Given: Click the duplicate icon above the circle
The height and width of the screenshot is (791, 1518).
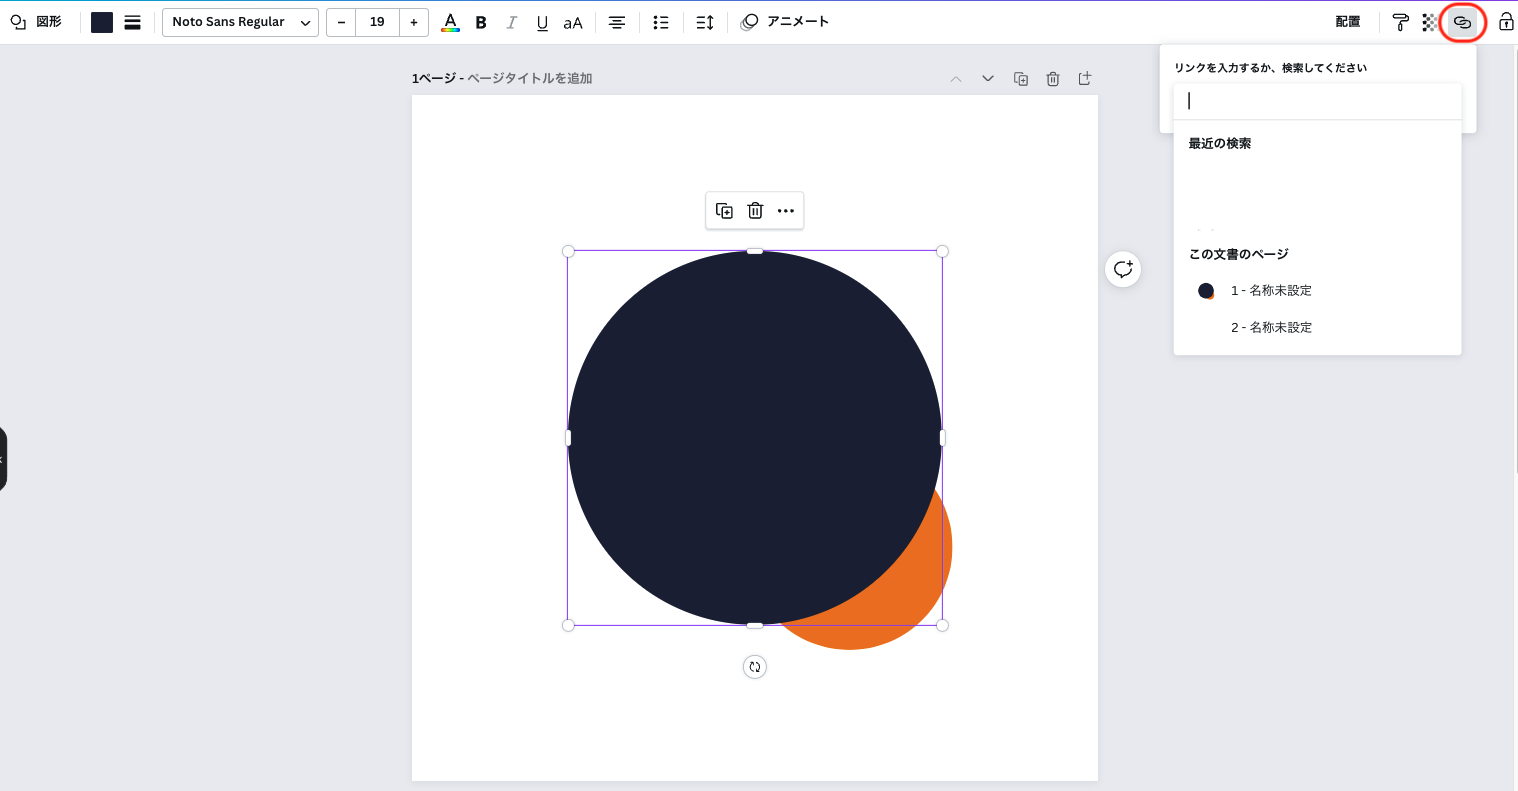Looking at the screenshot, I should pyautogui.click(x=724, y=210).
